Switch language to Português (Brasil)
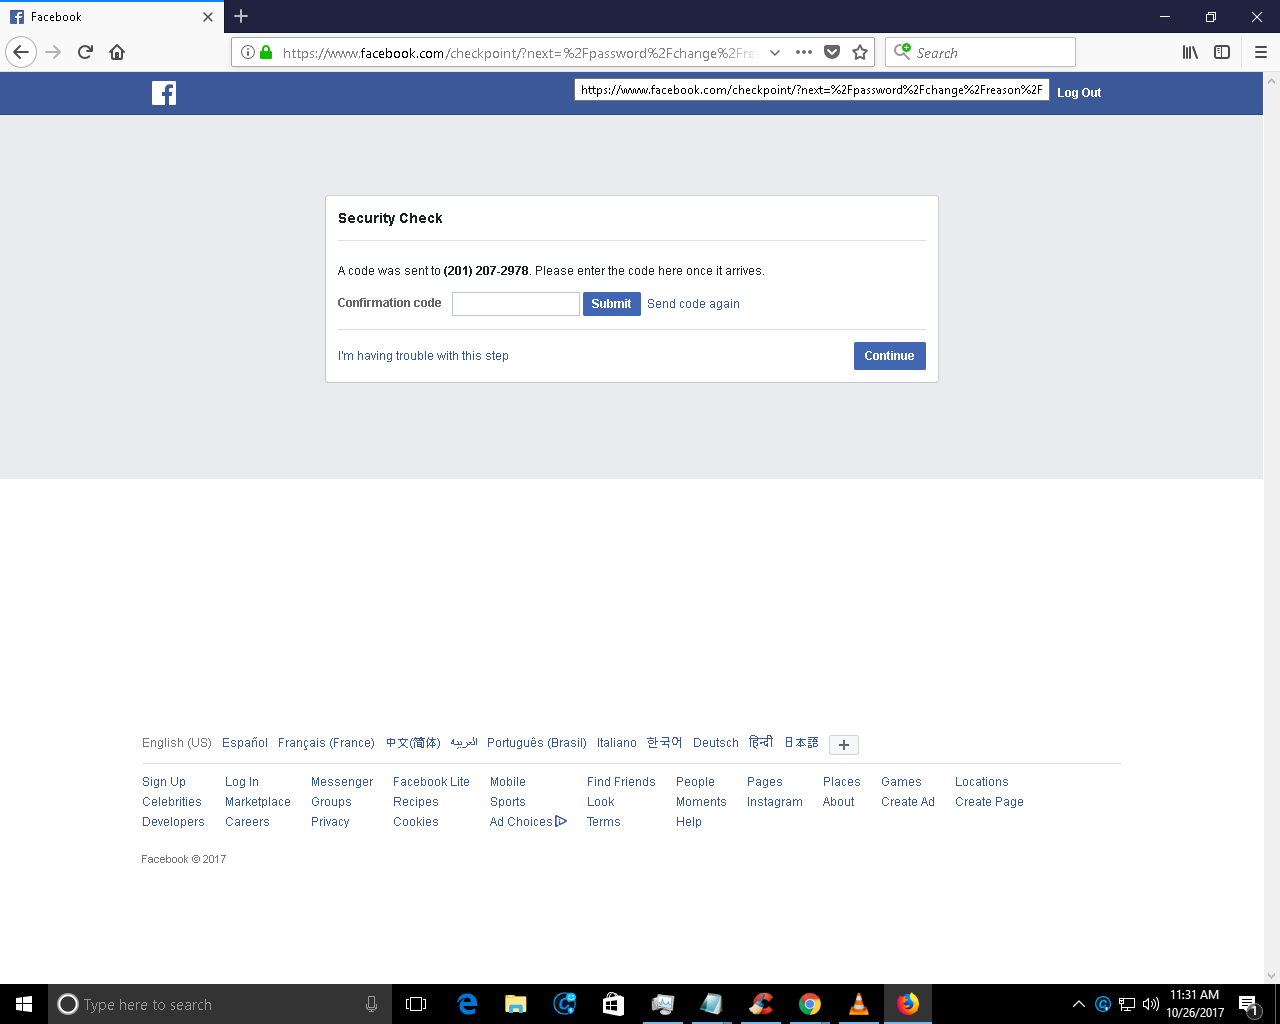 click(x=537, y=743)
